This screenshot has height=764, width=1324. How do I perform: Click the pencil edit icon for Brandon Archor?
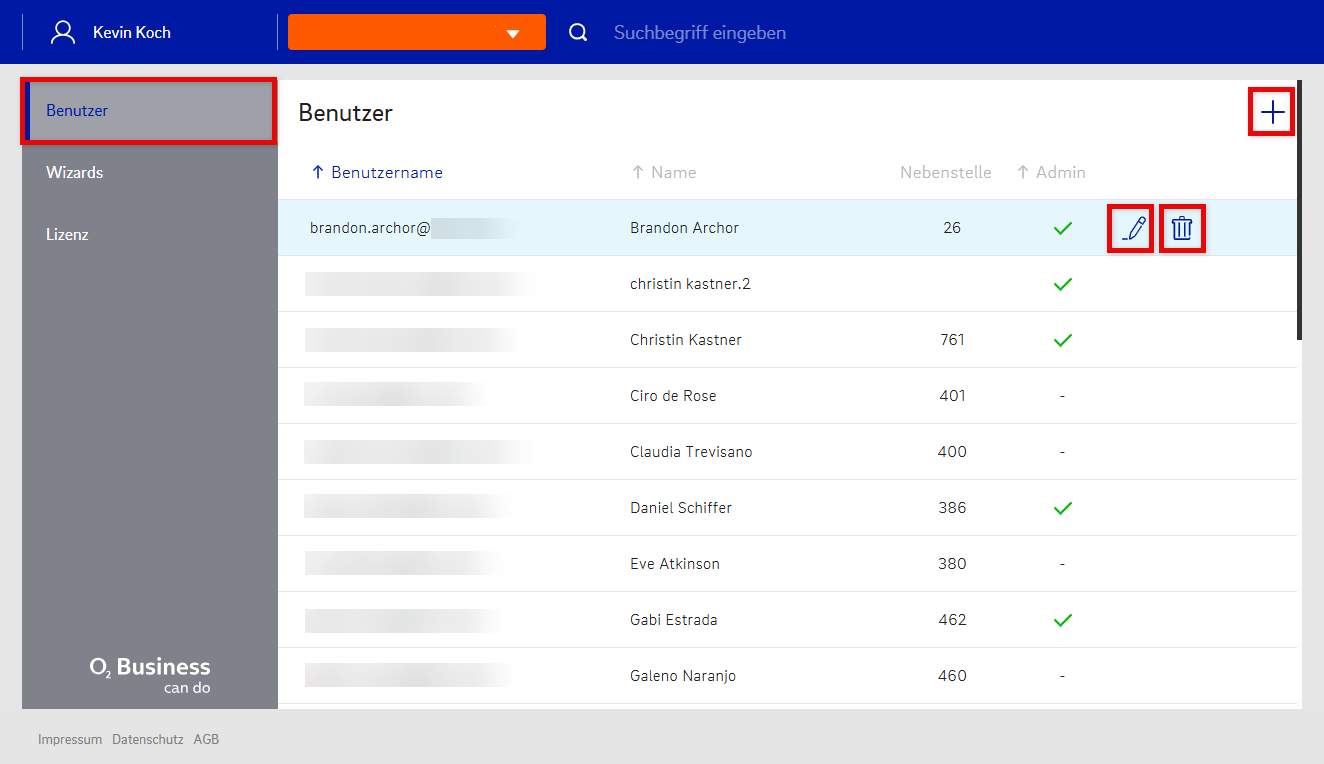(x=1131, y=229)
